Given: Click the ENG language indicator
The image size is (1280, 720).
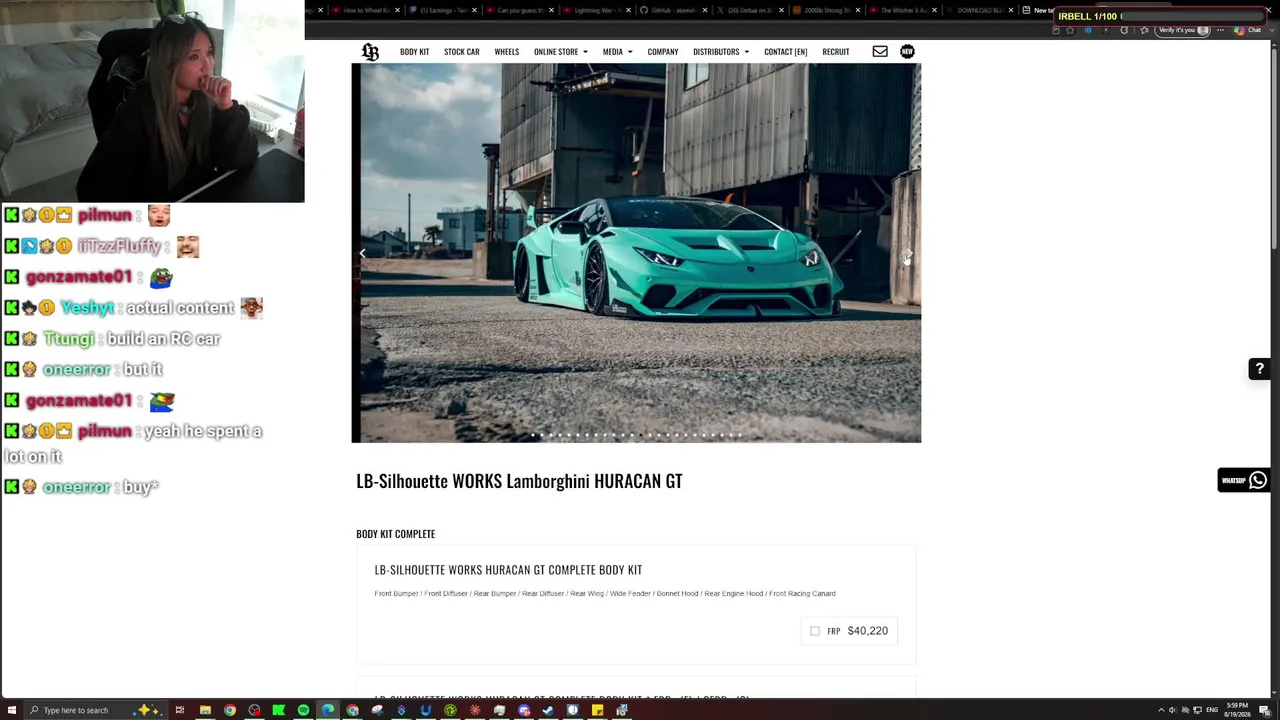Looking at the screenshot, I should [x=1212, y=710].
